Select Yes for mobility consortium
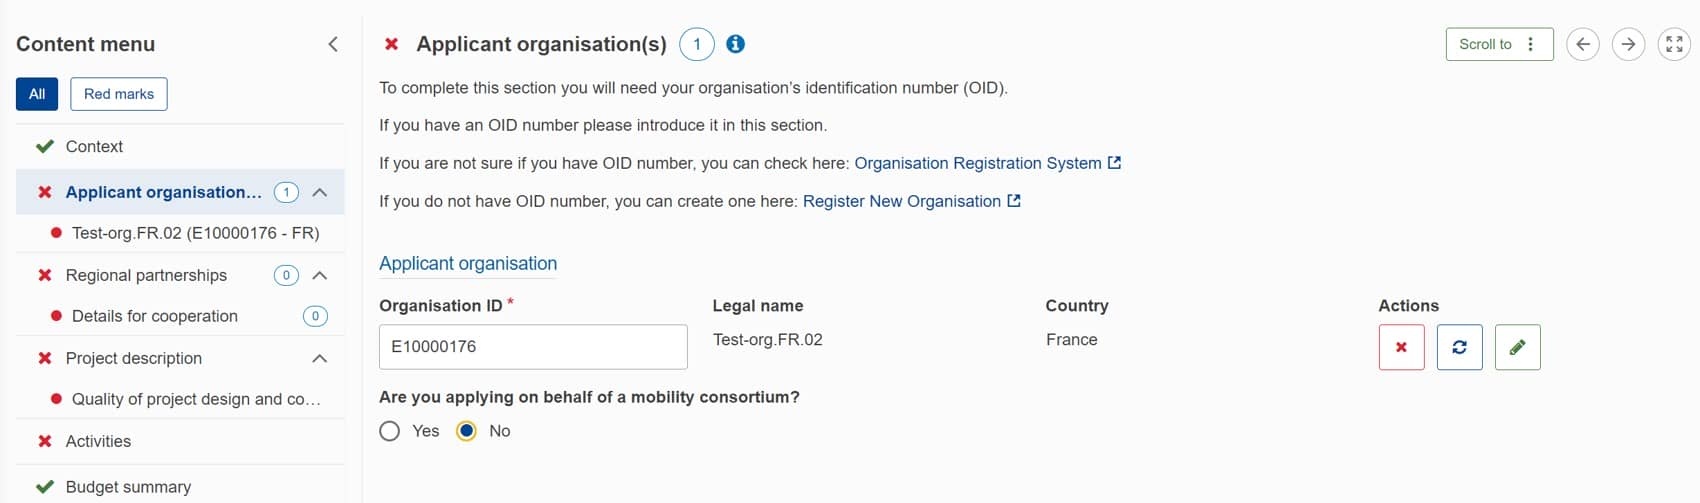 click(x=390, y=431)
